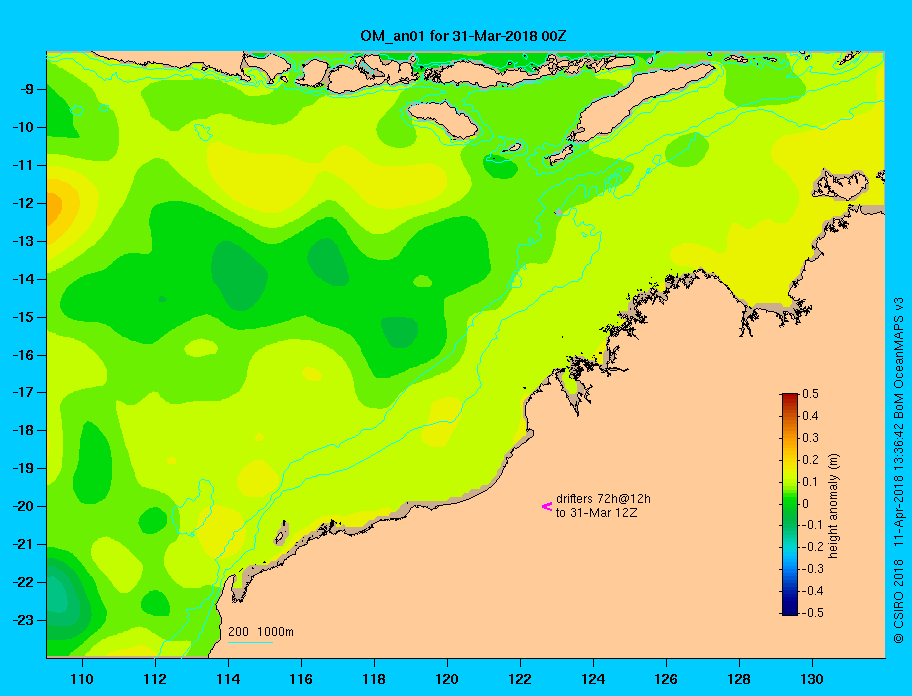Click the longitude axis label 126
Viewport: 912px width, 696px height.
(x=666, y=679)
